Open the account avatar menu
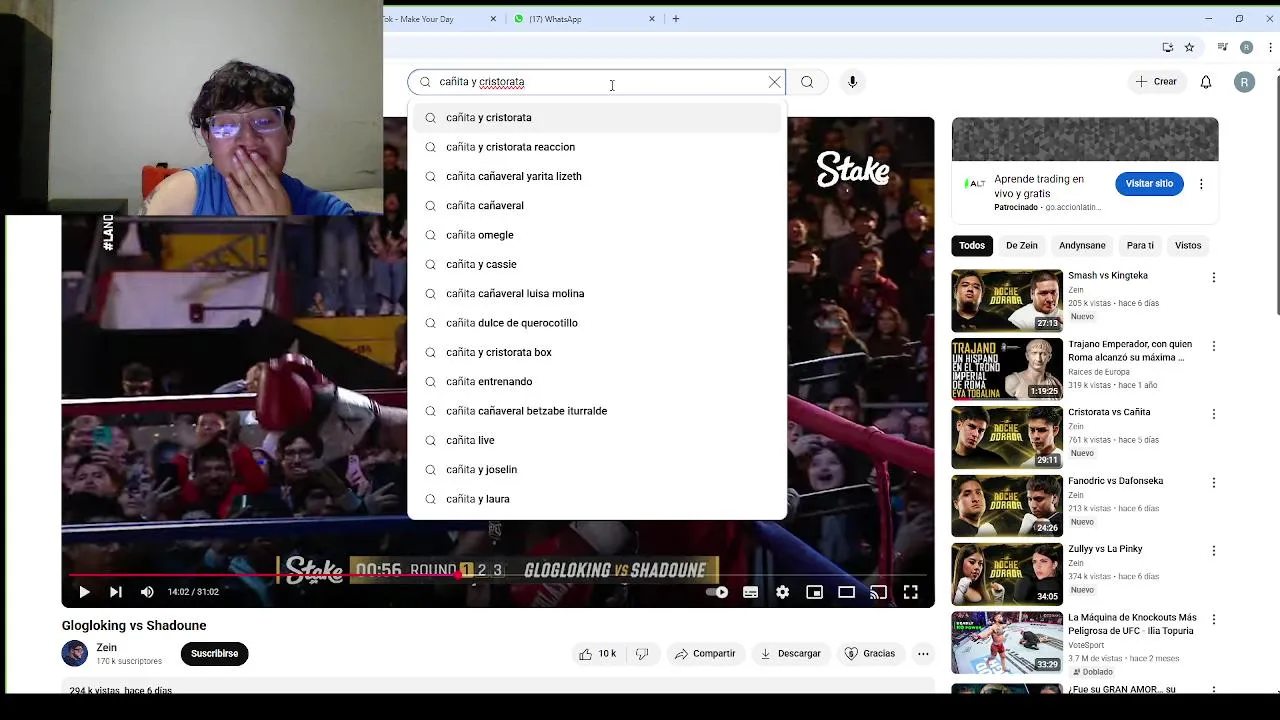This screenshot has height=720, width=1280. tap(1244, 82)
